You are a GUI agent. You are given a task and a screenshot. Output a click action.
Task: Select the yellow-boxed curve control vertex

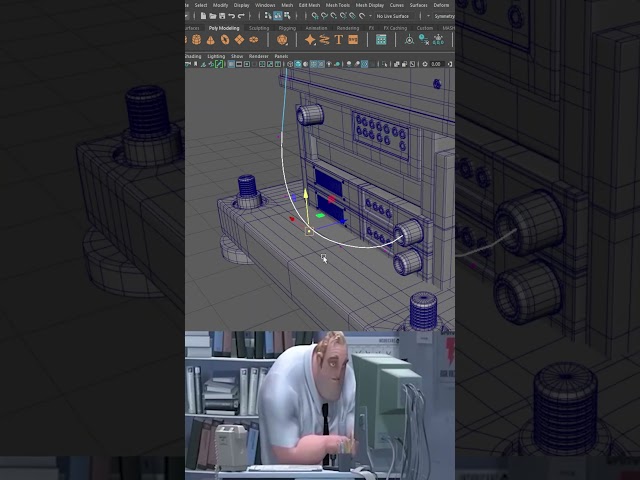[x=309, y=232]
